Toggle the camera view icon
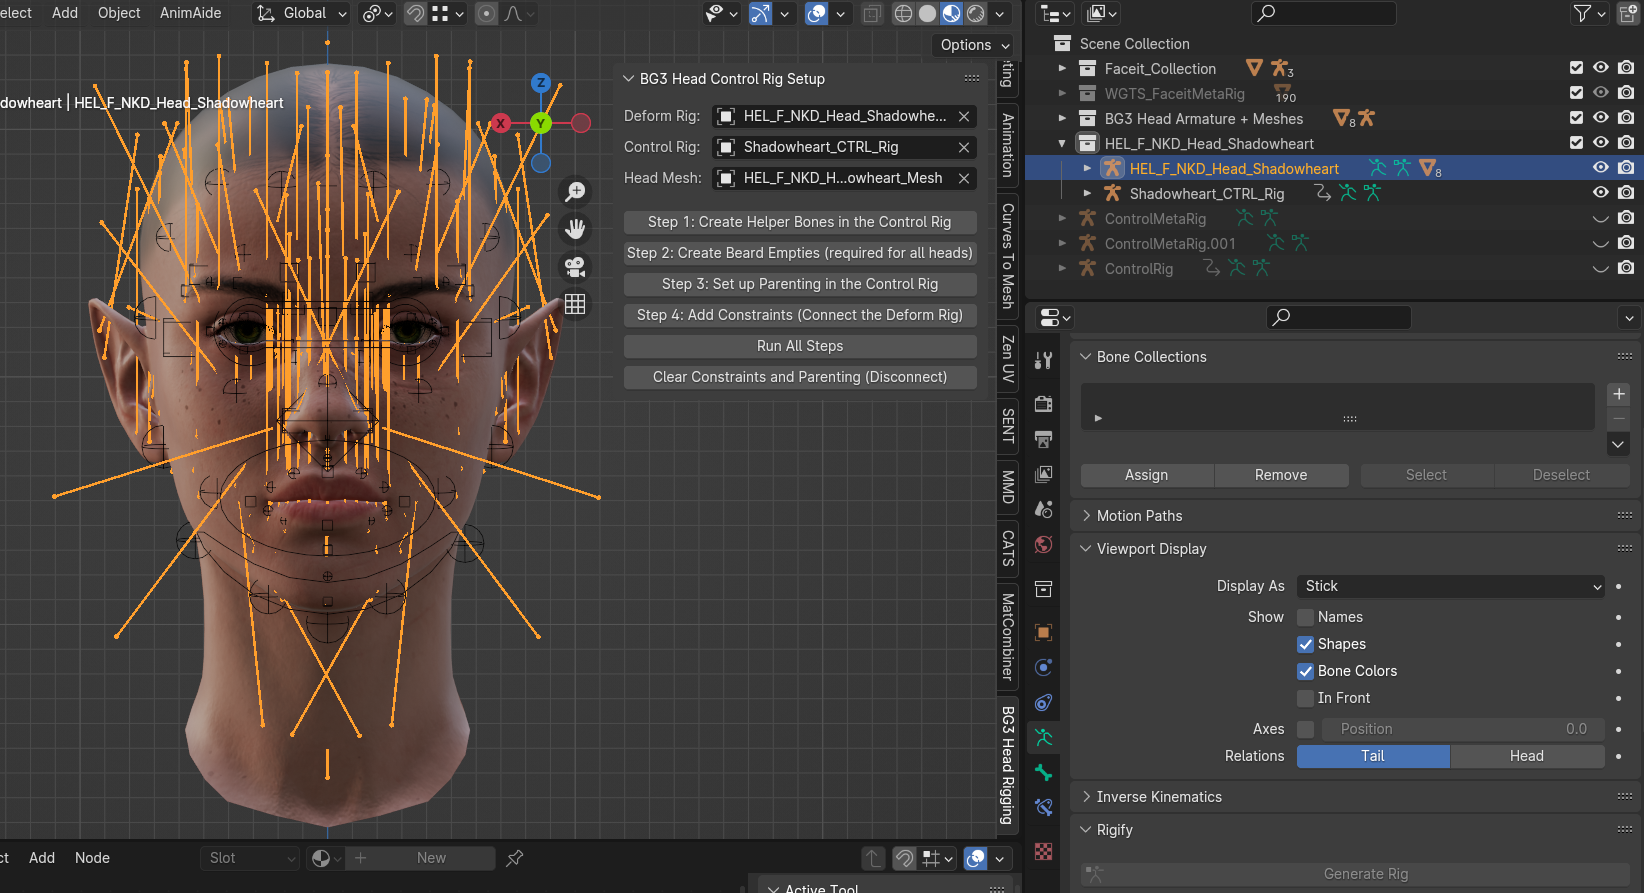 (575, 267)
